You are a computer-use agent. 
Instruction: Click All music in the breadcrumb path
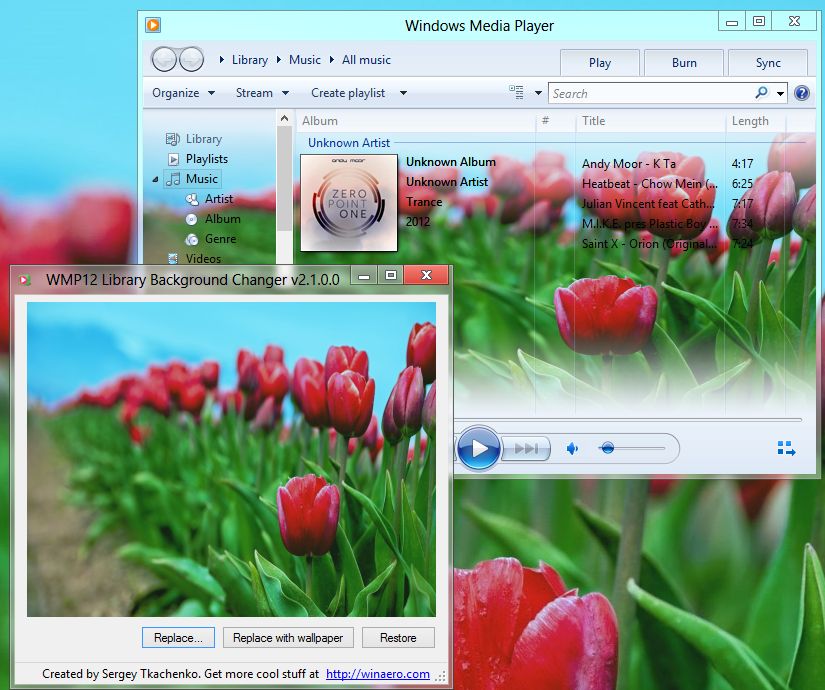[366, 60]
